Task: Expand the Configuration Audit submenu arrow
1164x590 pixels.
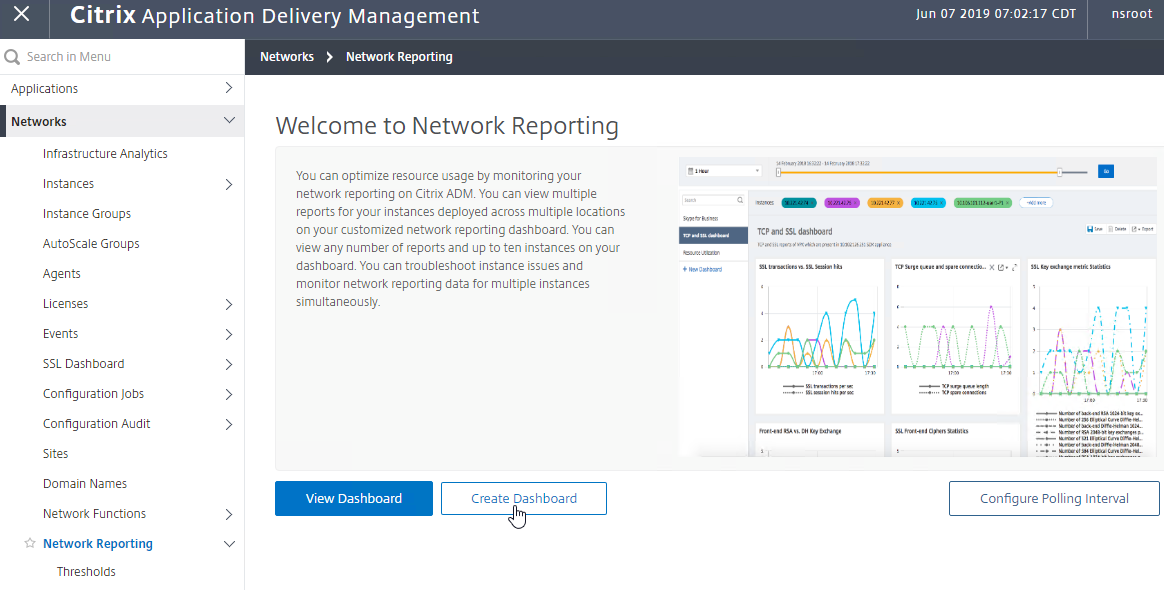Action: pyautogui.click(x=229, y=425)
